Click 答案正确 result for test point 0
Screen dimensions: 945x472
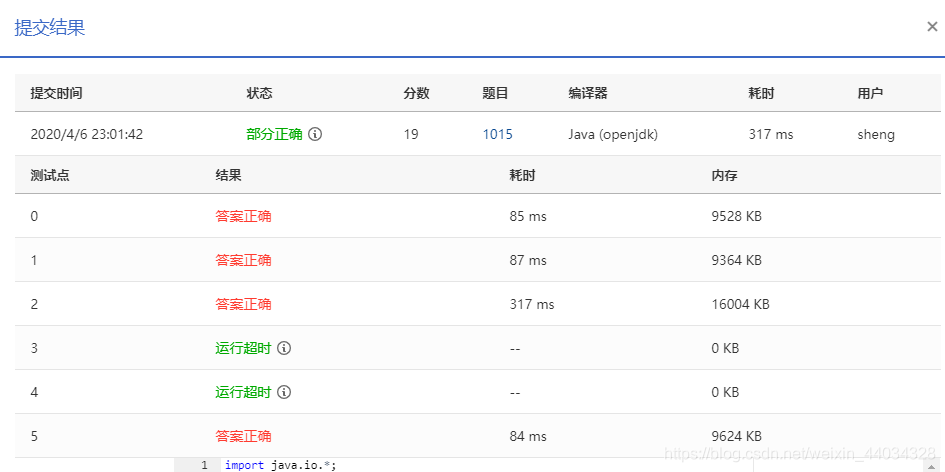(x=243, y=216)
